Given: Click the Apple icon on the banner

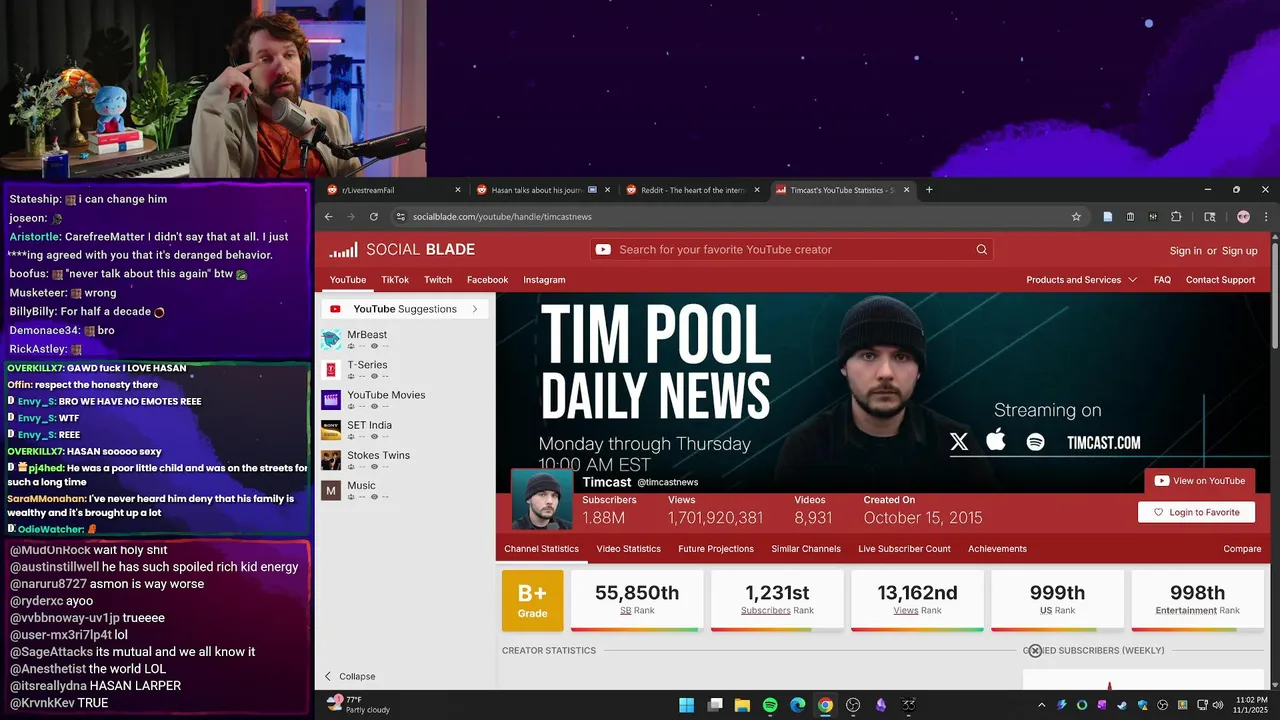Looking at the screenshot, I should [996, 441].
